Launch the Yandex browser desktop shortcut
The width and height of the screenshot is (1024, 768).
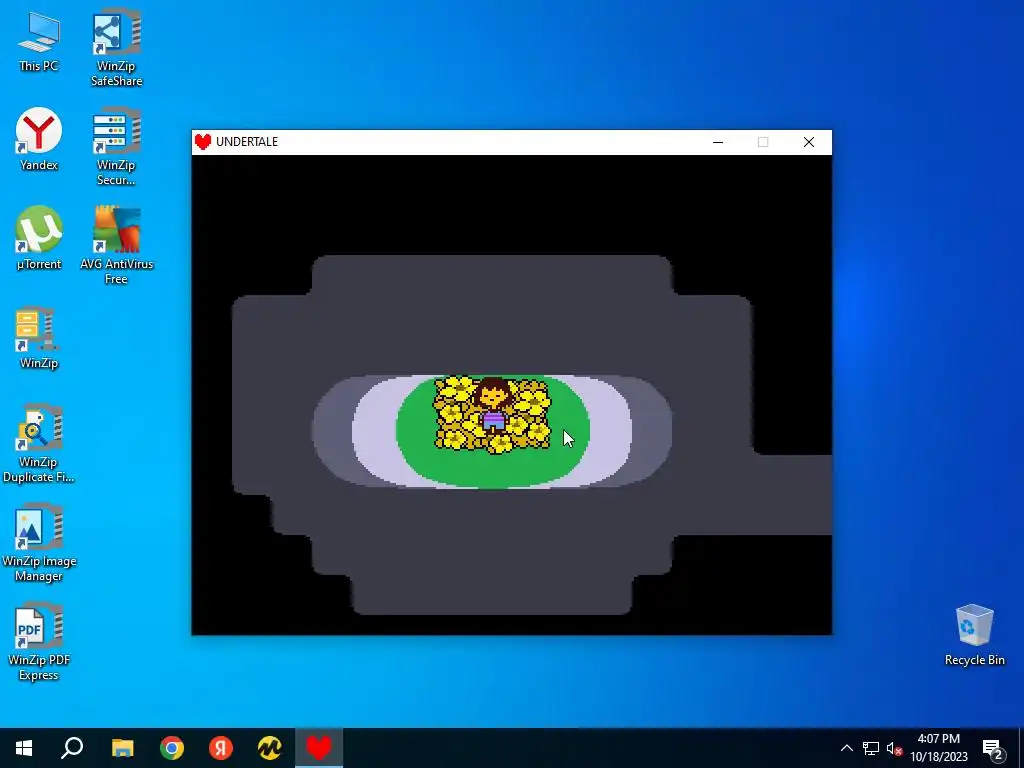coord(39,140)
